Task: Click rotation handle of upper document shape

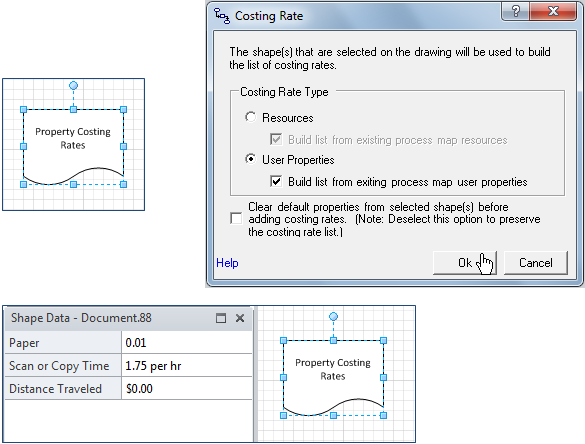Action: 73,86
